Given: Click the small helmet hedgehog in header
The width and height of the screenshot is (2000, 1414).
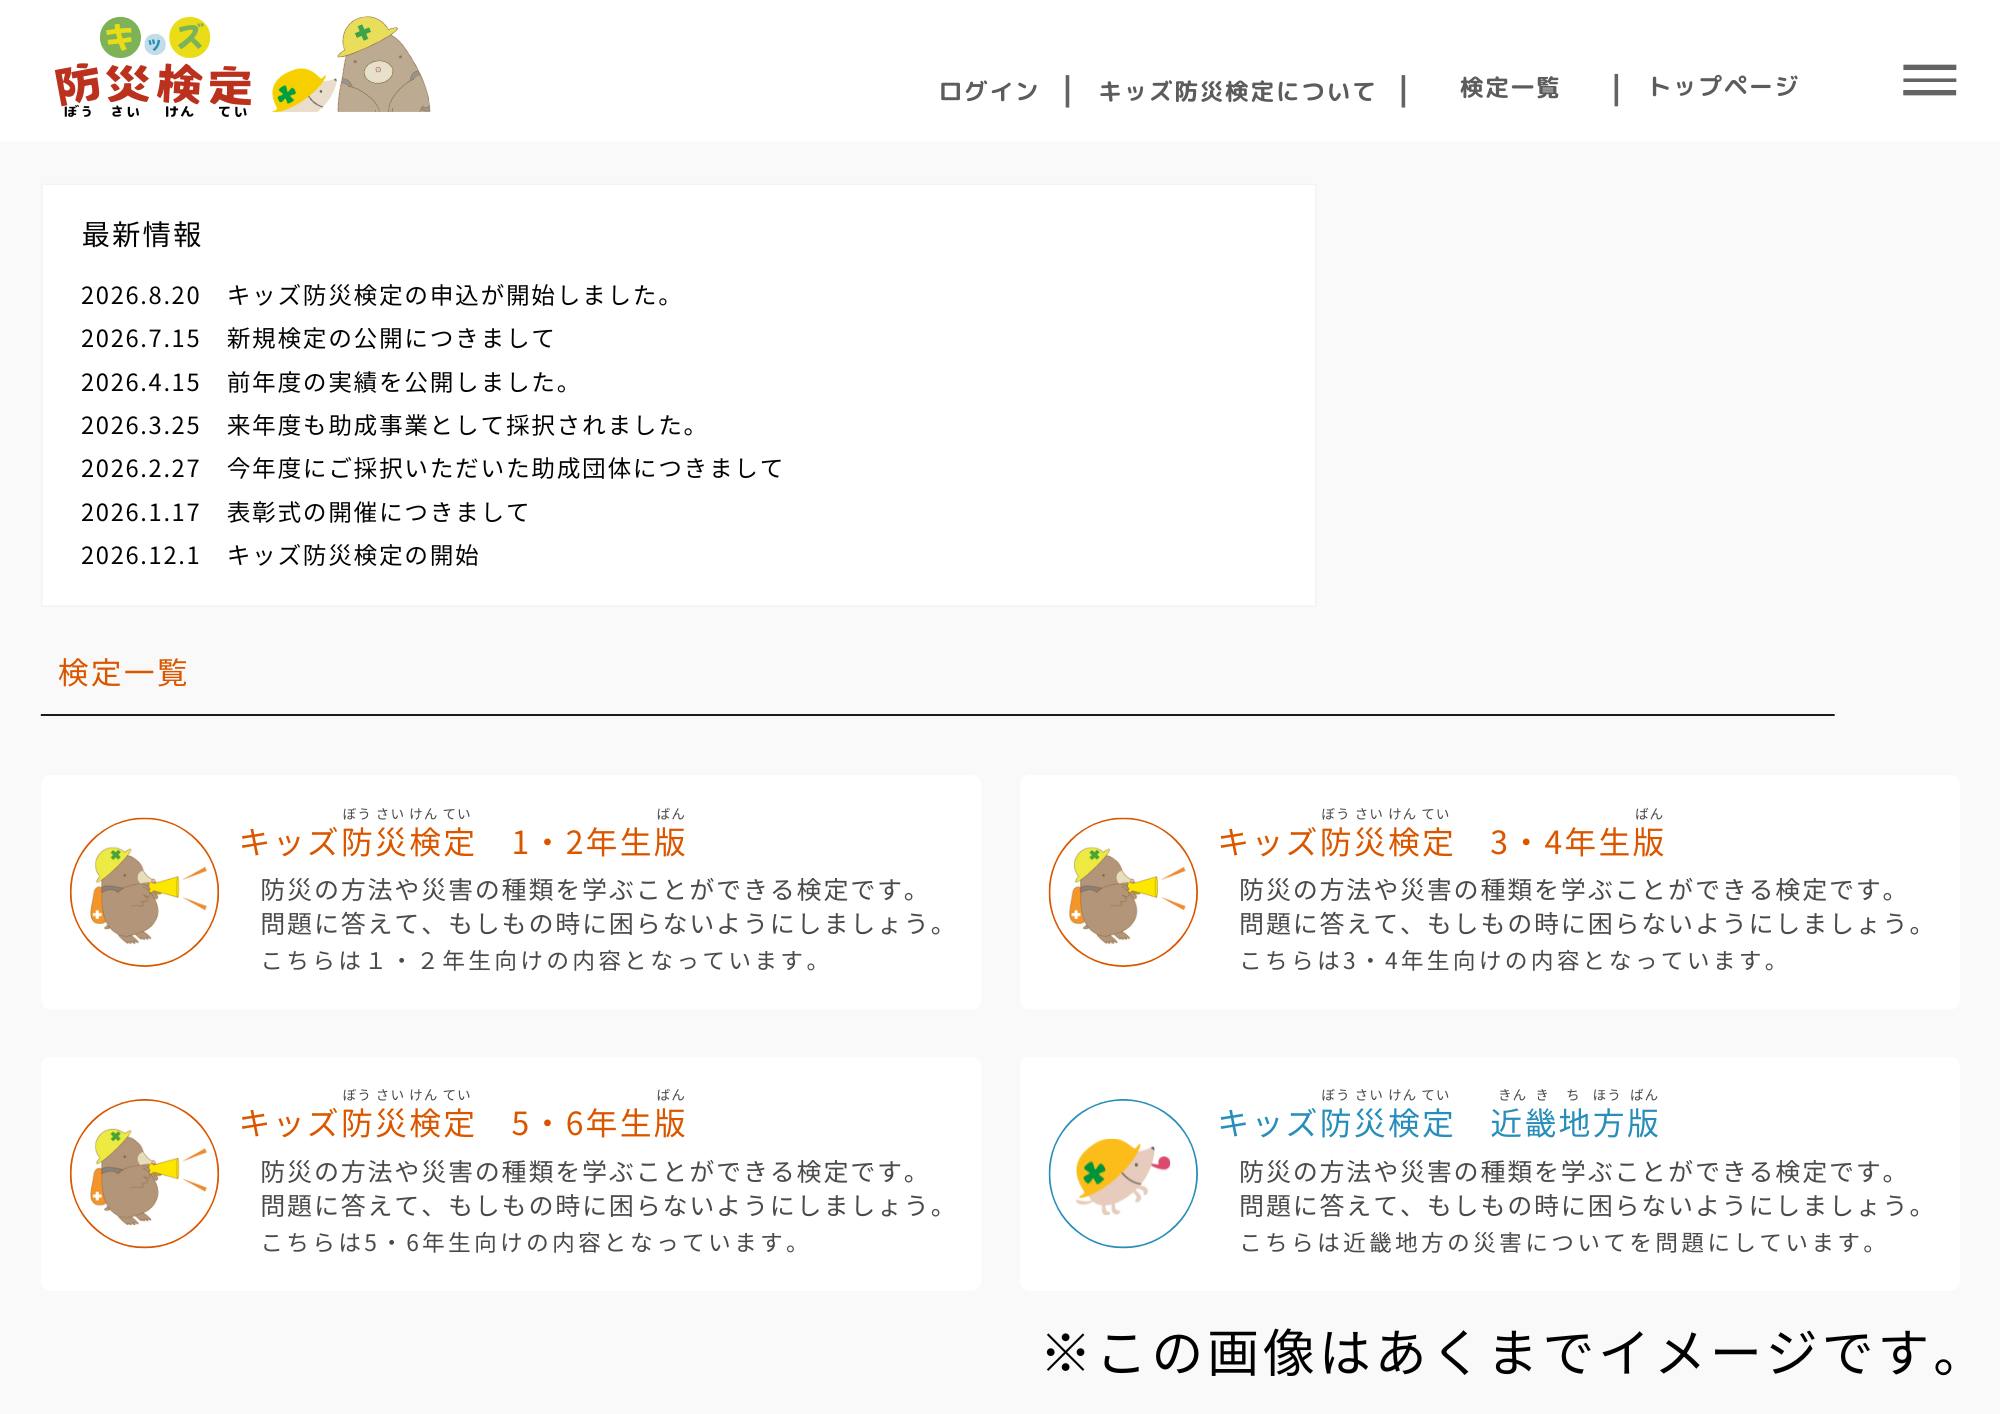Looking at the screenshot, I should (x=303, y=90).
